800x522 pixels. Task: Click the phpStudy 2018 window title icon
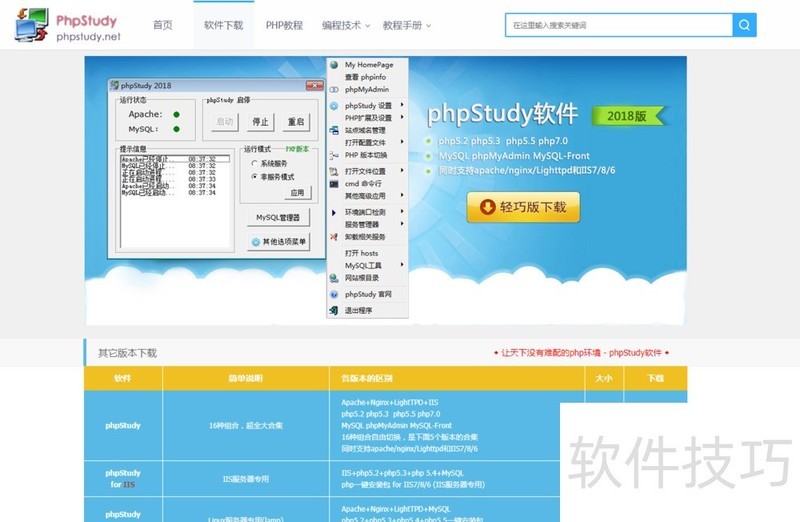coord(115,85)
